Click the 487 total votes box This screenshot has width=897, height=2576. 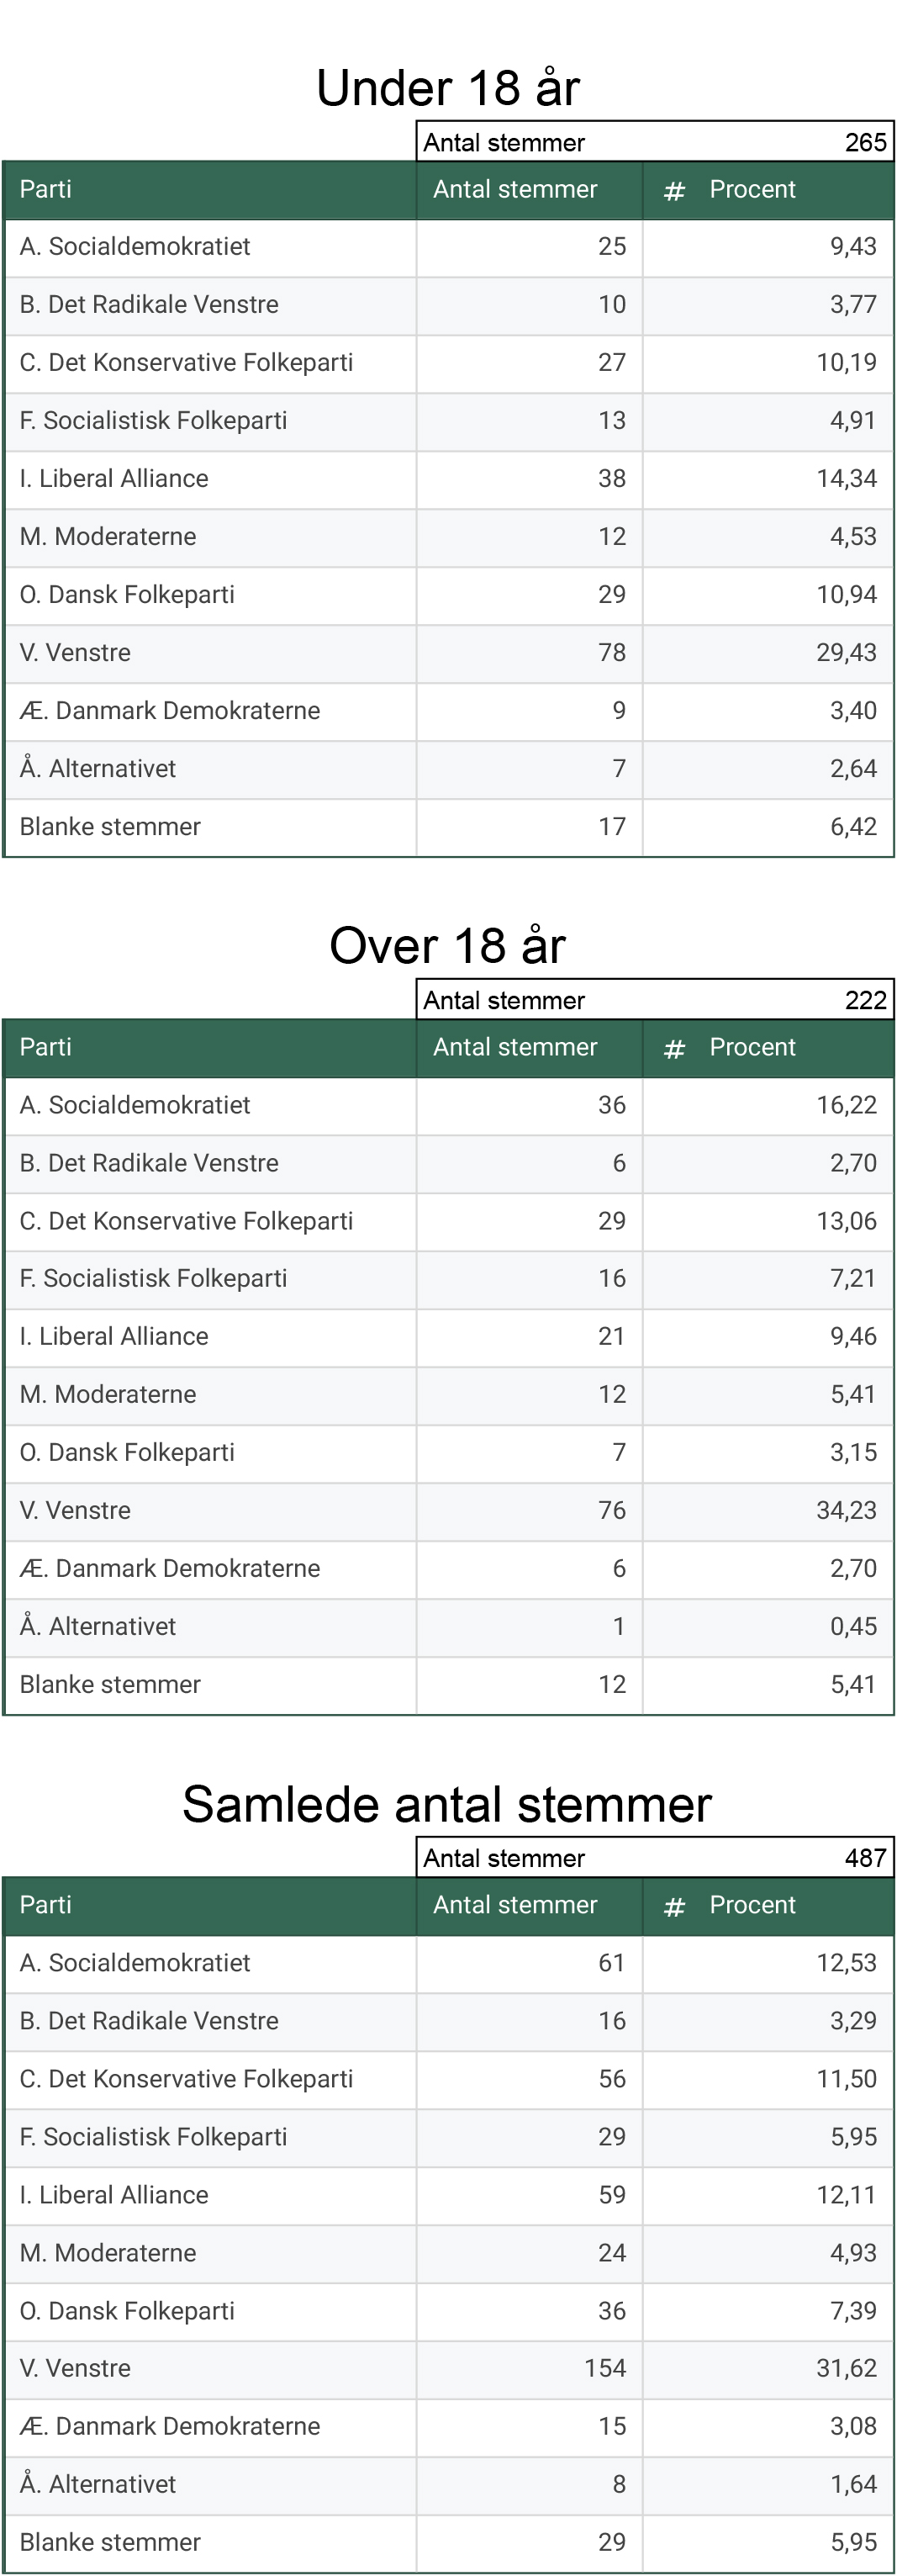pyautogui.click(x=655, y=1858)
